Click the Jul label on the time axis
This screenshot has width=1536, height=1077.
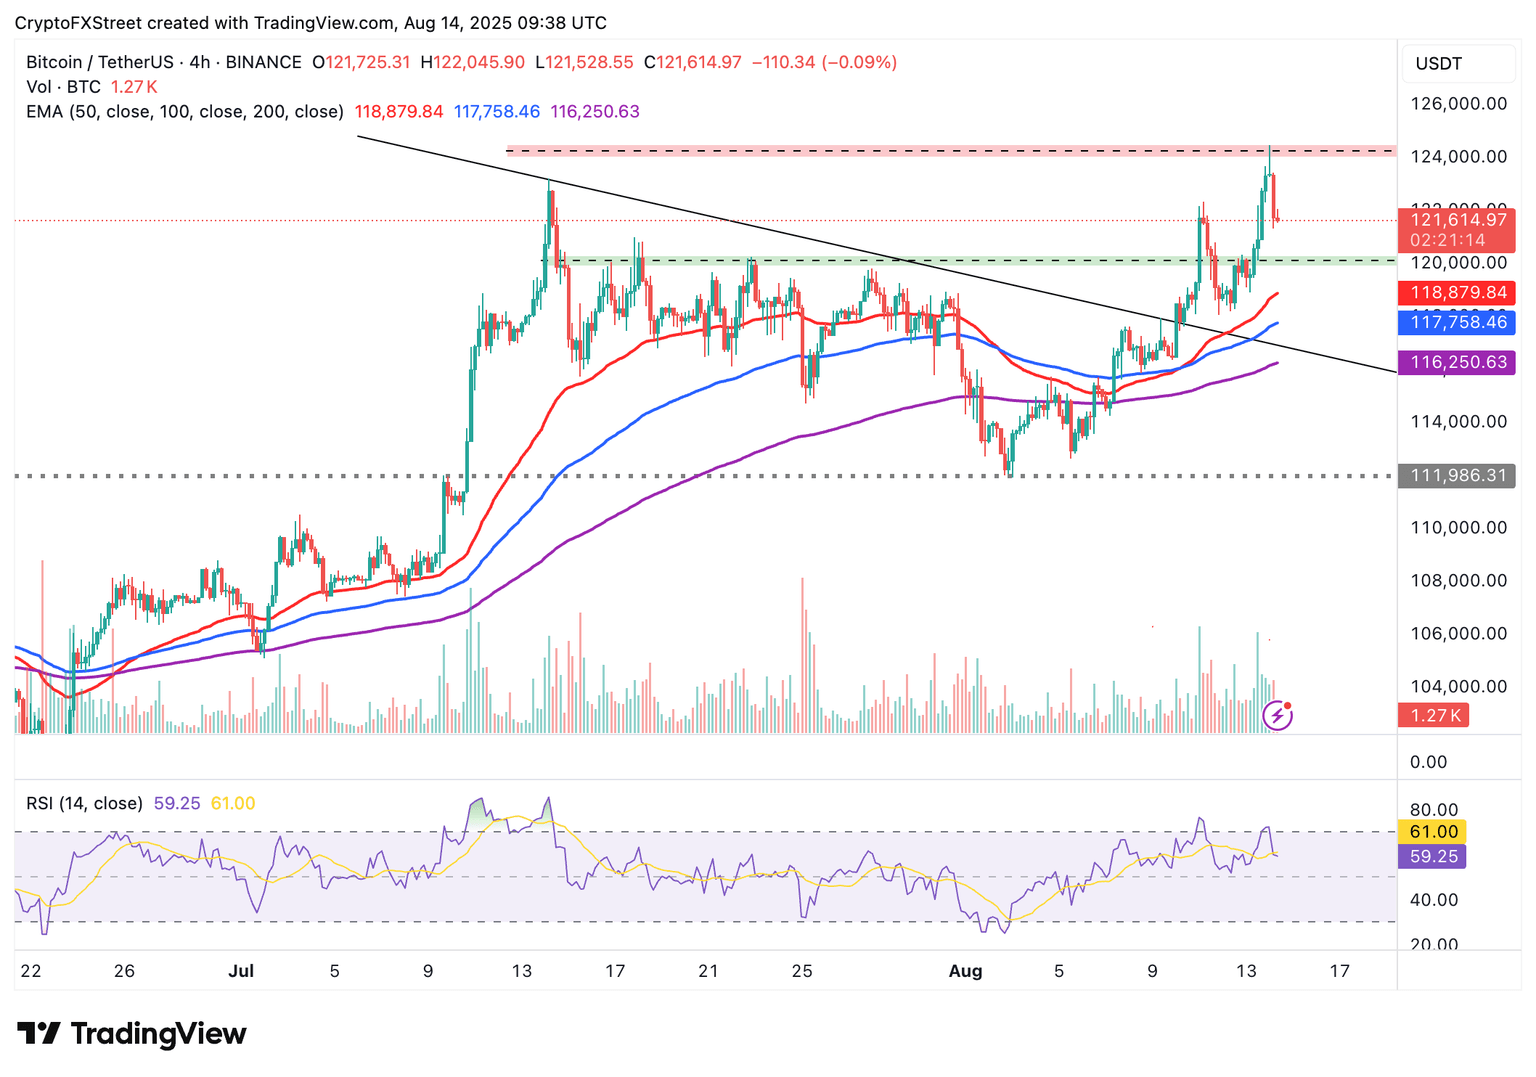[241, 970]
